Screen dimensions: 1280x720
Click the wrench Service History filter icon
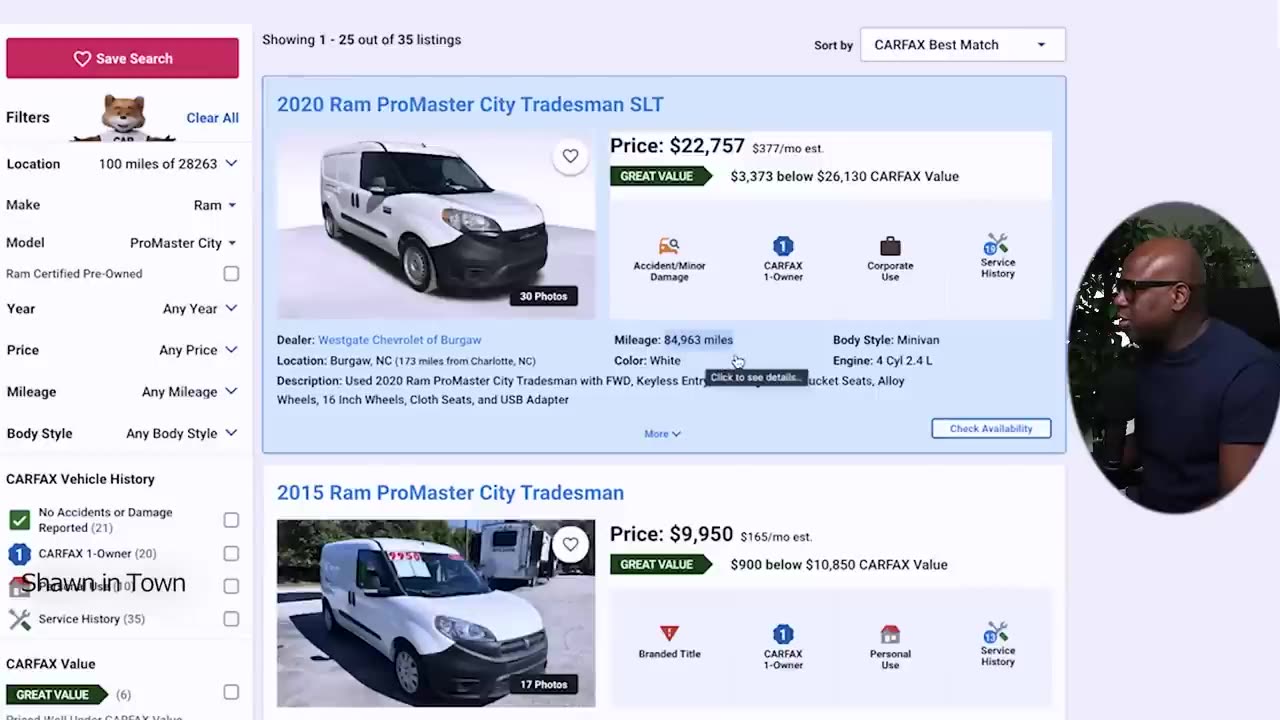(x=19, y=619)
